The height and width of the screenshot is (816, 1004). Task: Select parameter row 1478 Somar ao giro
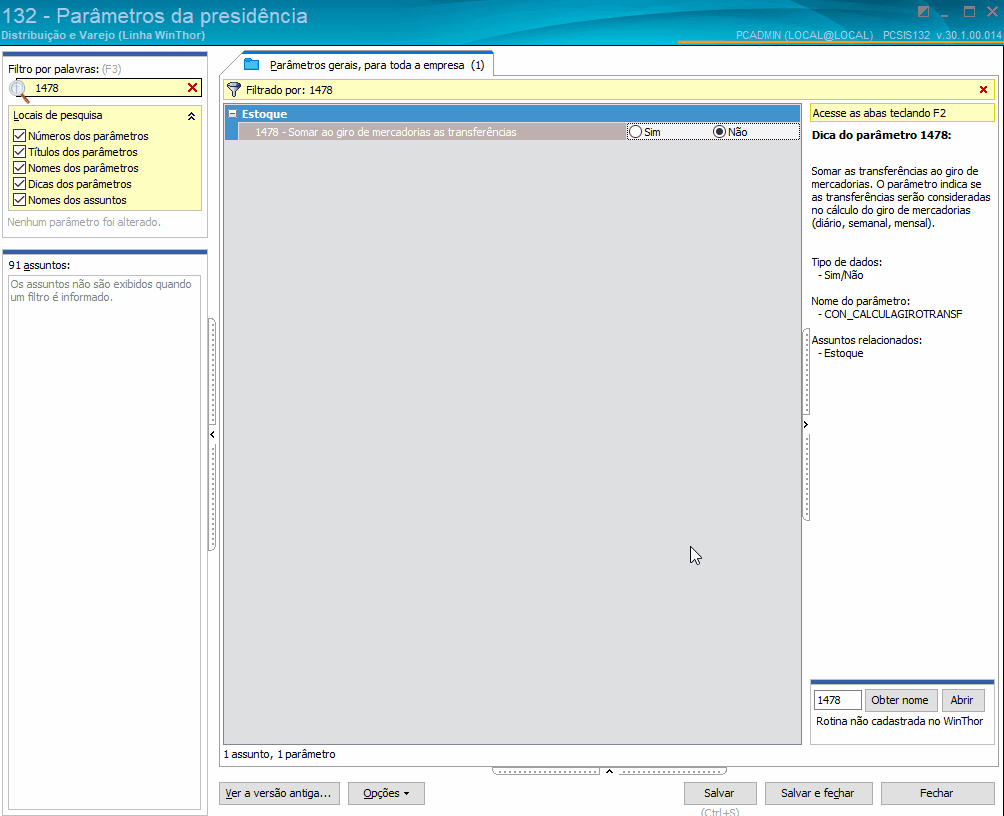click(x=432, y=132)
